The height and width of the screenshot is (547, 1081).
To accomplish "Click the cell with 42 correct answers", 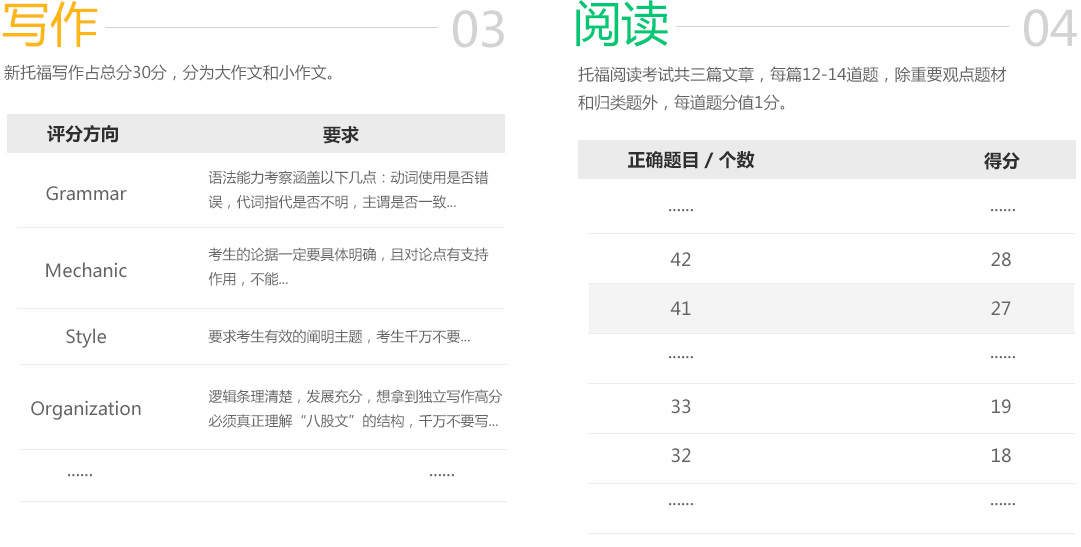I will pyautogui.click(x=680, y=259).
